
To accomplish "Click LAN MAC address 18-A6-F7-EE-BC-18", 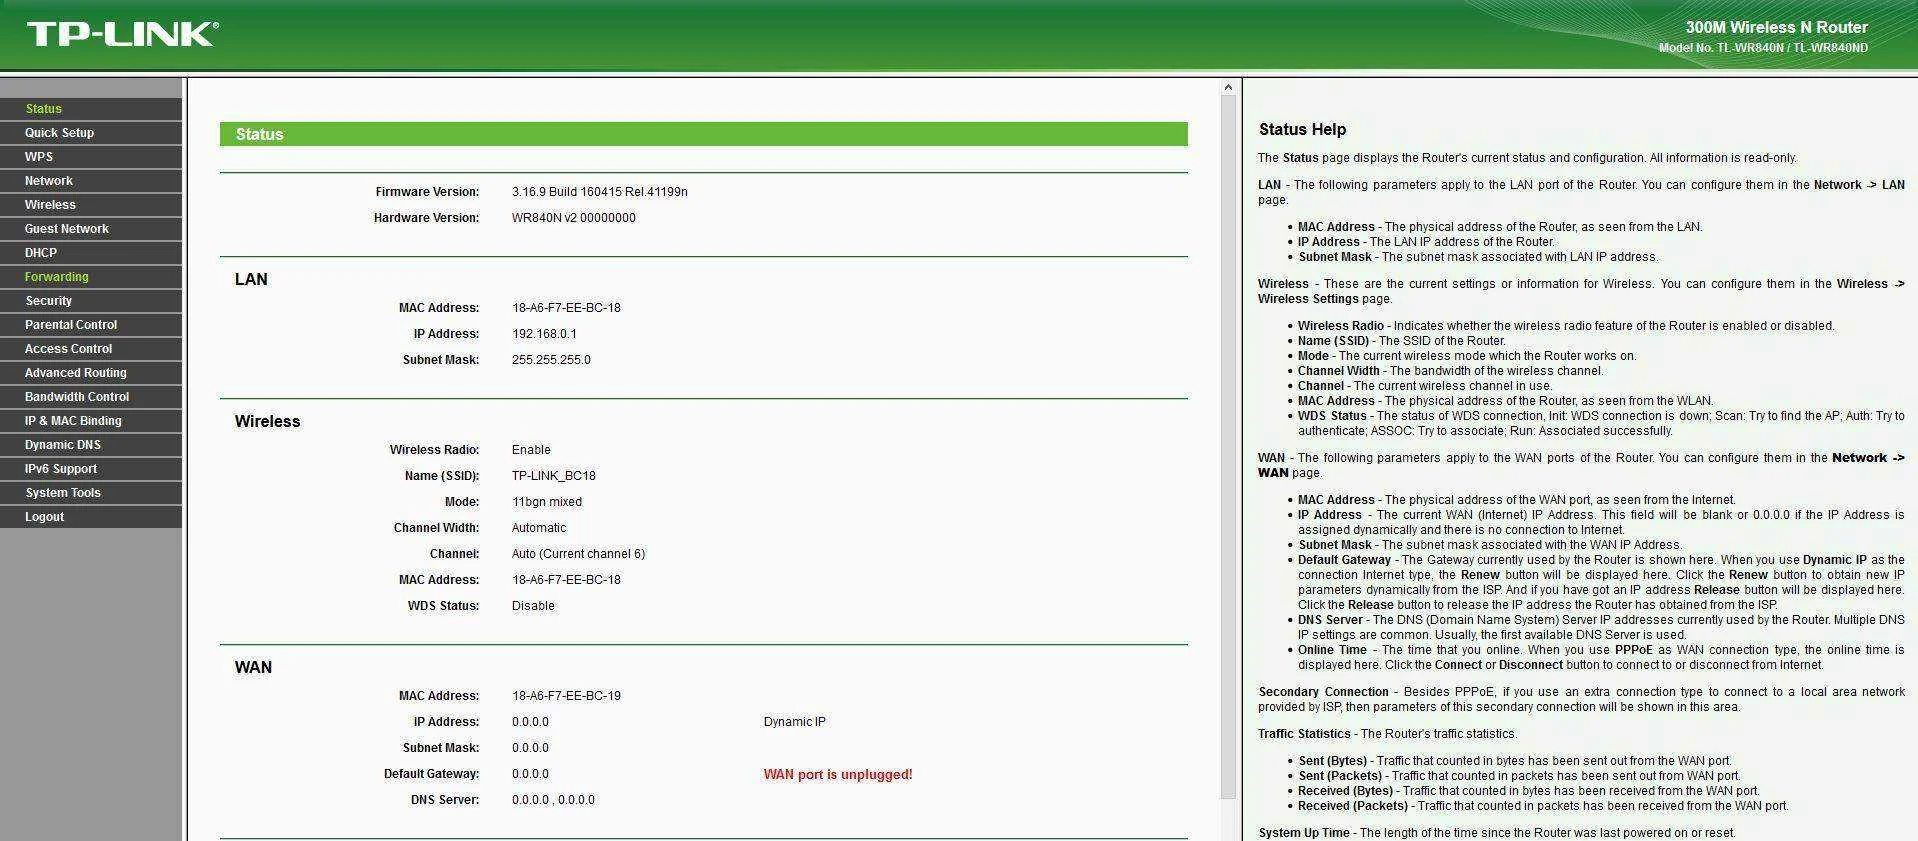I will [x=566, y=308].
